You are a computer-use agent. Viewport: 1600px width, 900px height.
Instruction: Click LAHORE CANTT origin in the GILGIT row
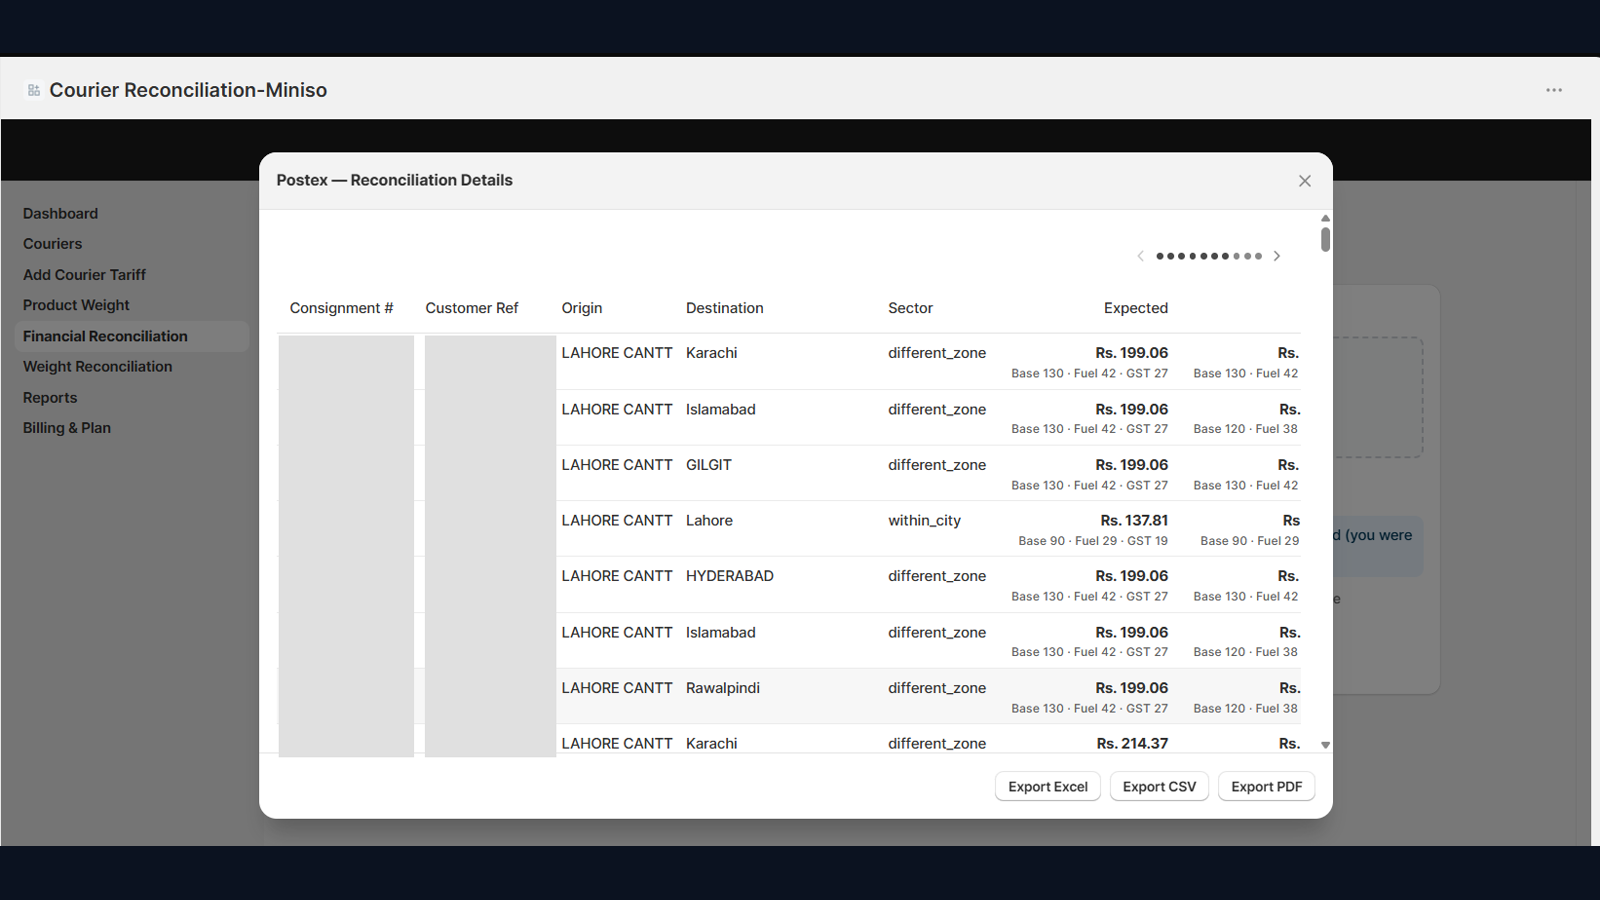pyautogui.click(x=617, y=465)
